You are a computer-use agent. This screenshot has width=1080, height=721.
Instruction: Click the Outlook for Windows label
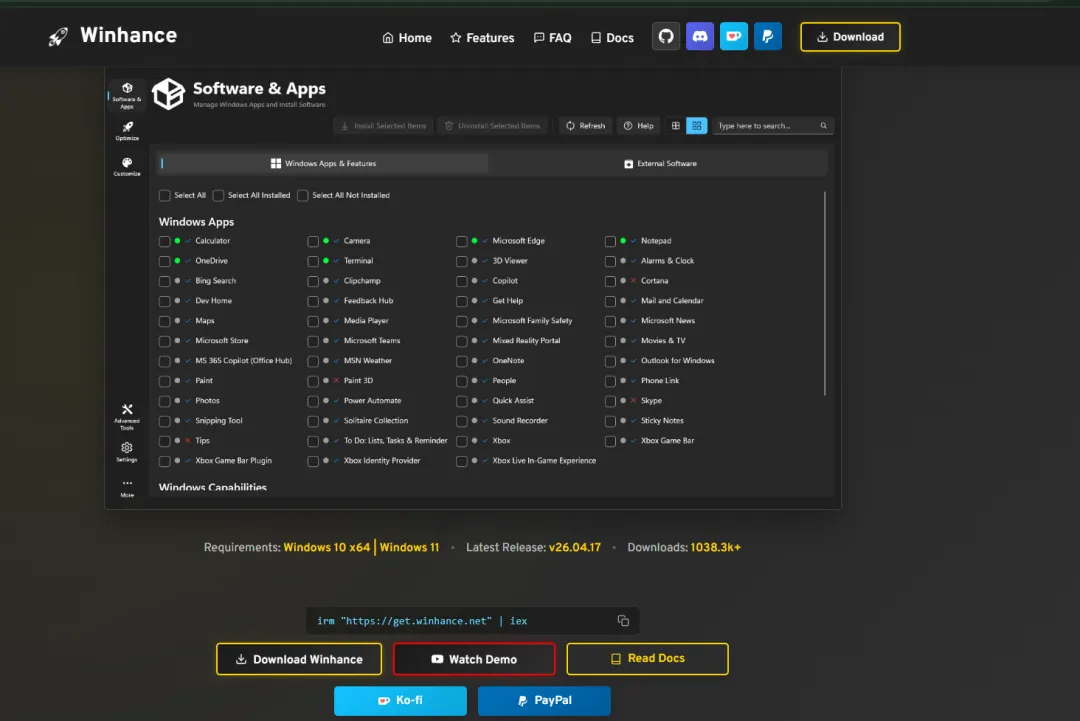pyautogui.click(x=678, y=361)
